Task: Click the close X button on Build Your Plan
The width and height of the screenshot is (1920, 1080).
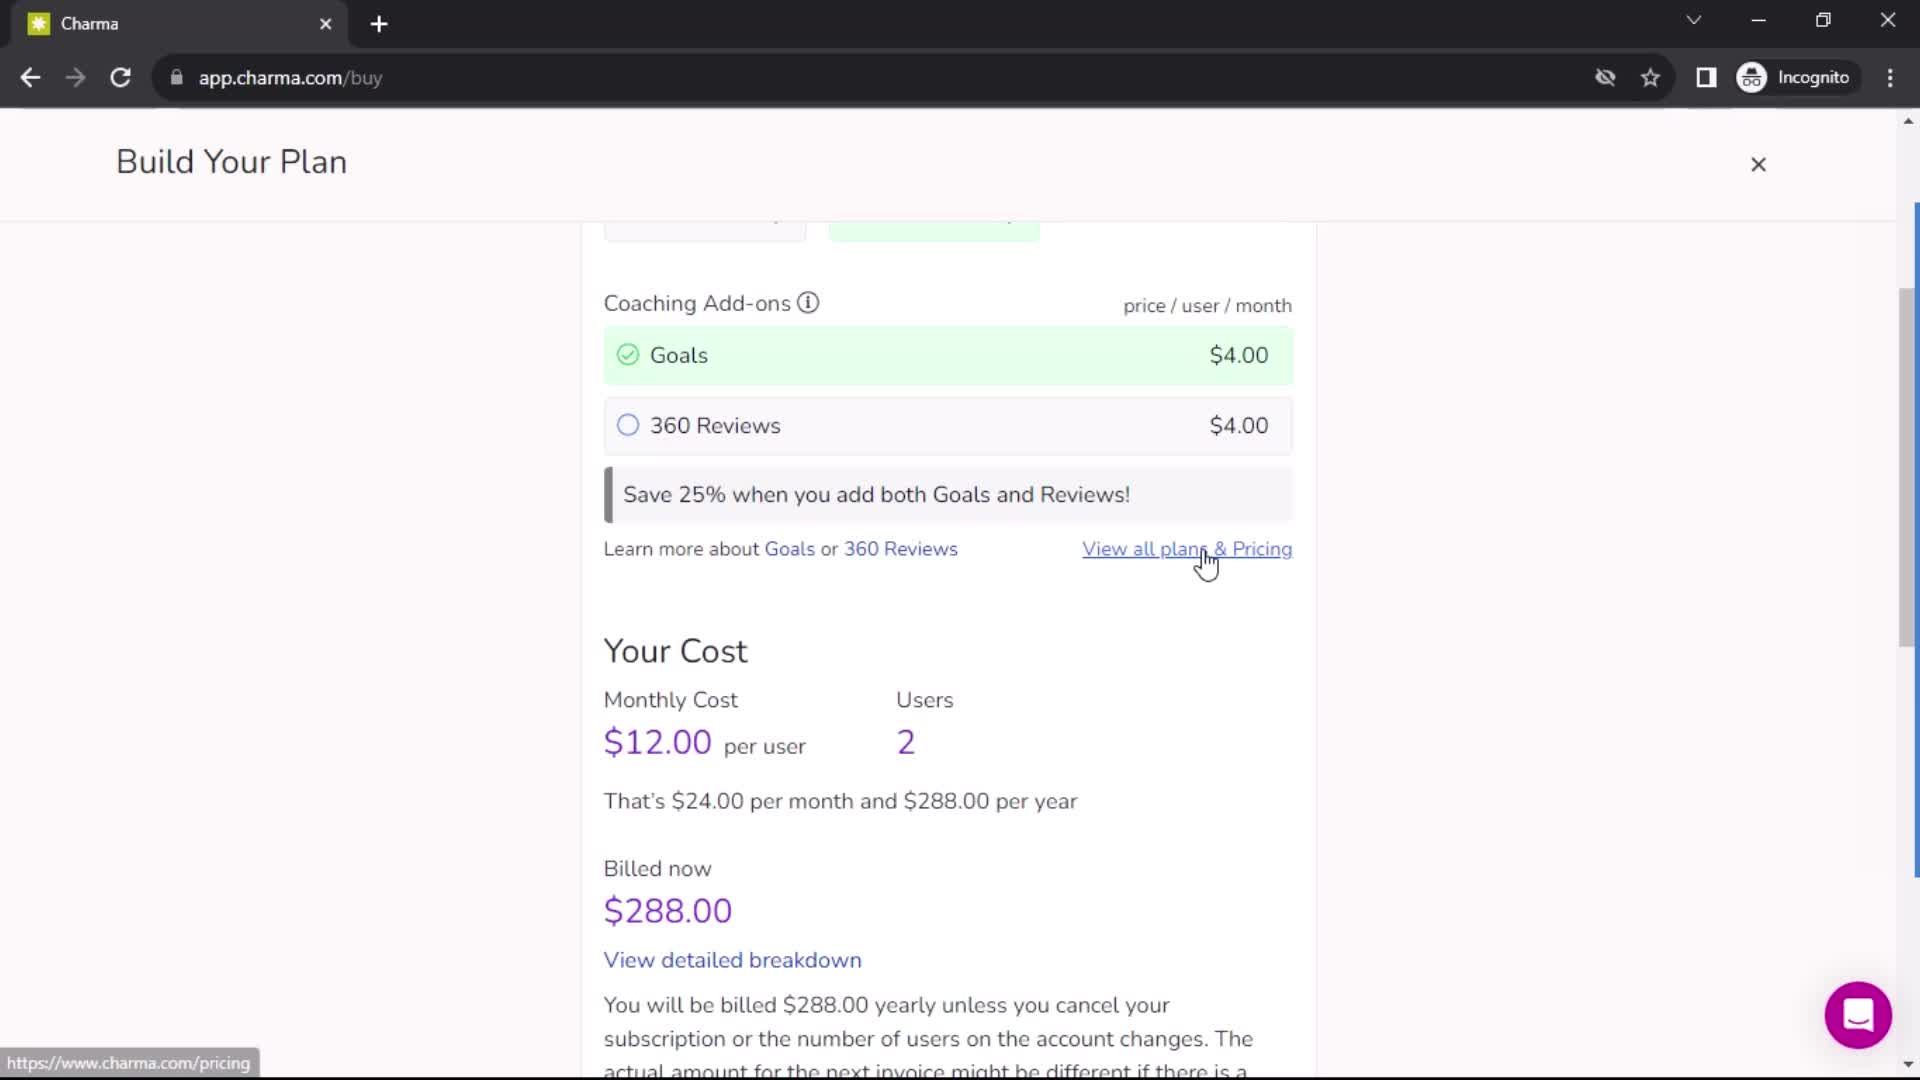Action: click(1759, 164)
